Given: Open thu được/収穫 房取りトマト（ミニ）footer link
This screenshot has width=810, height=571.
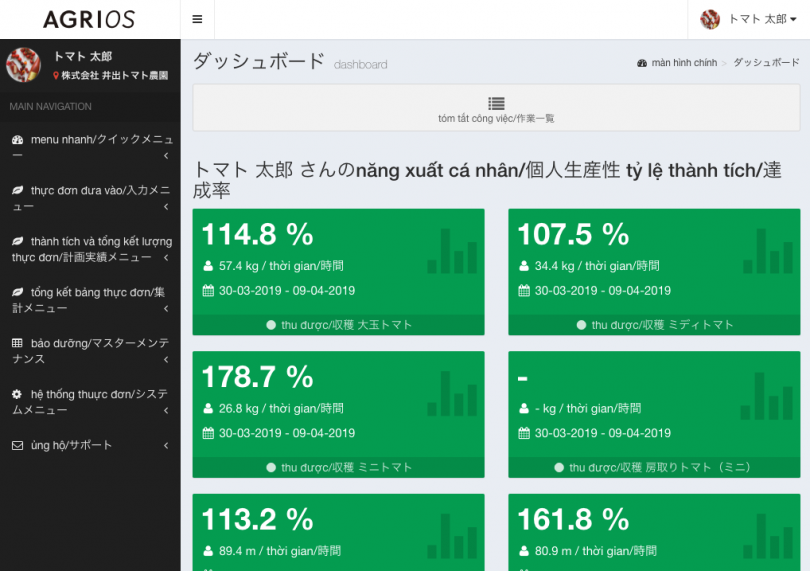Looking at the screenshot, I should click(655, 467).
